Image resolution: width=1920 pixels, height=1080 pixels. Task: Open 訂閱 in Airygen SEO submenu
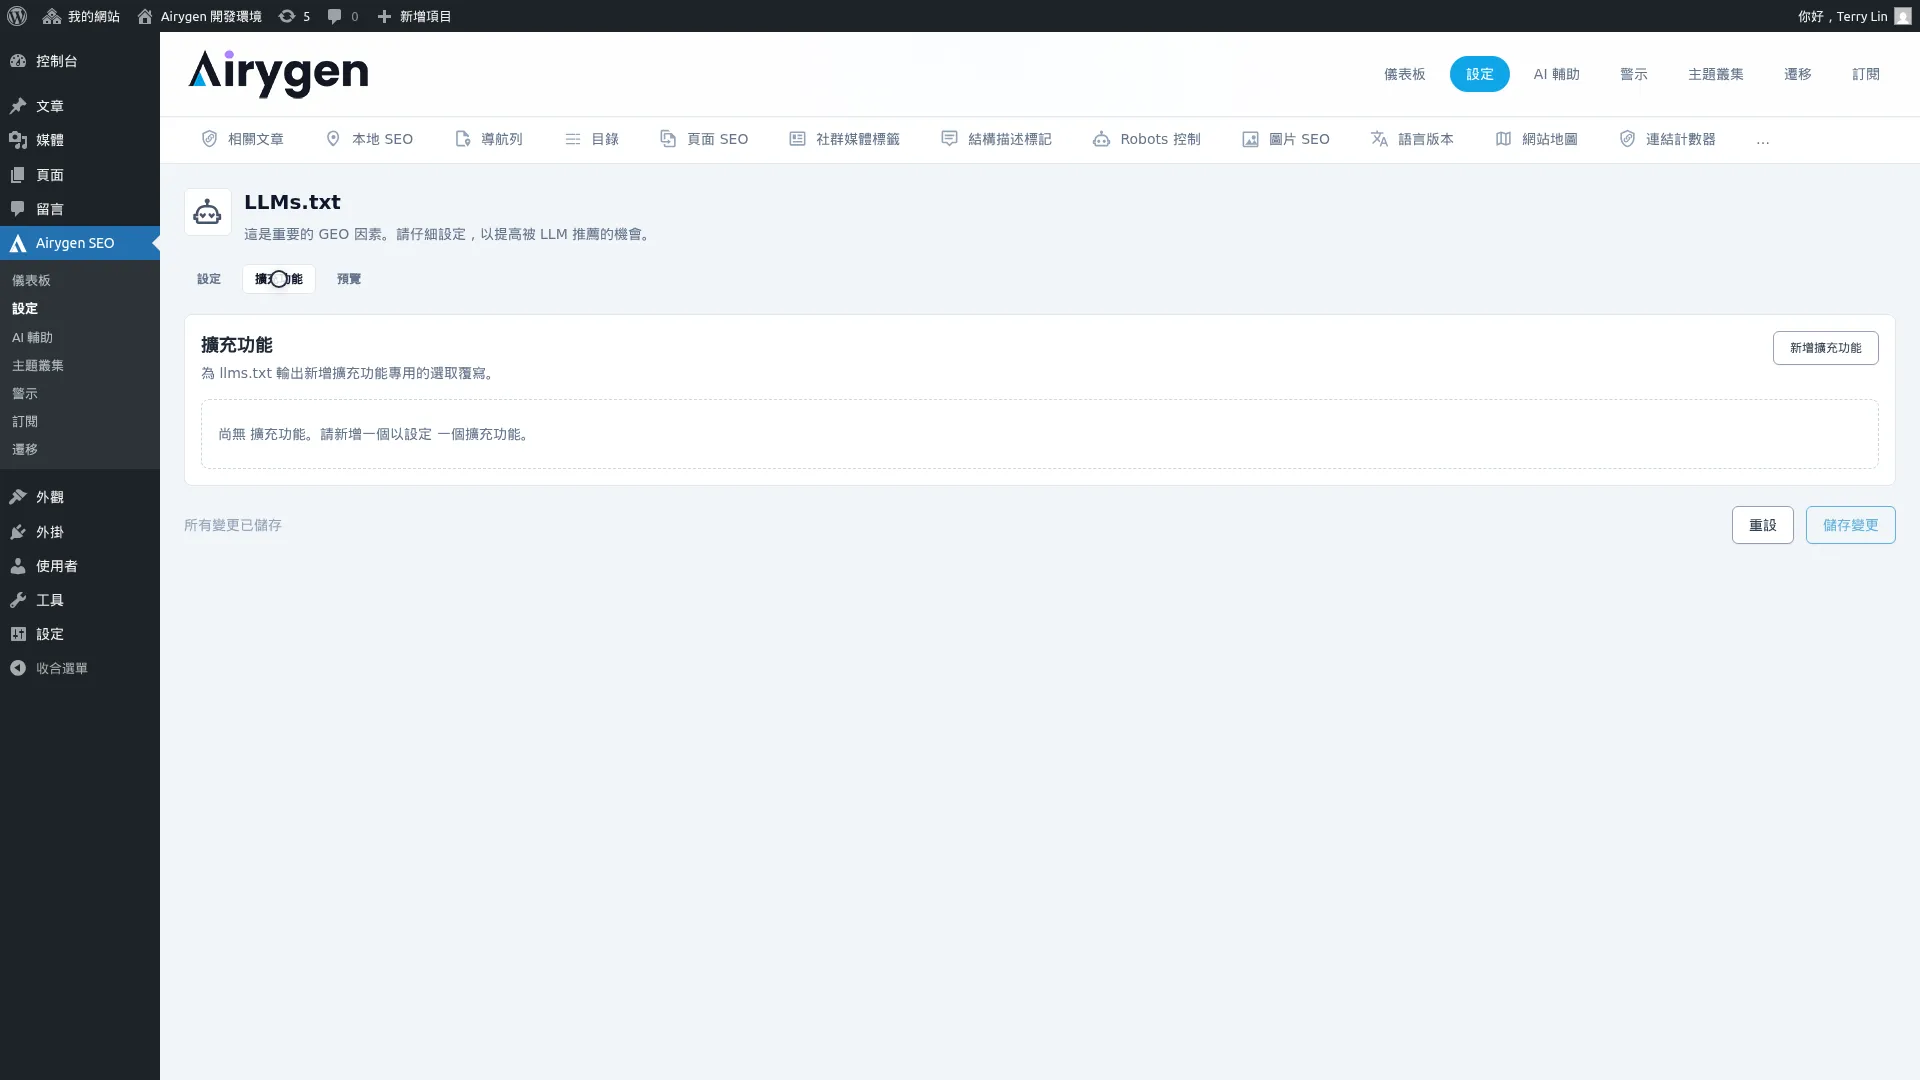(25, 422)
